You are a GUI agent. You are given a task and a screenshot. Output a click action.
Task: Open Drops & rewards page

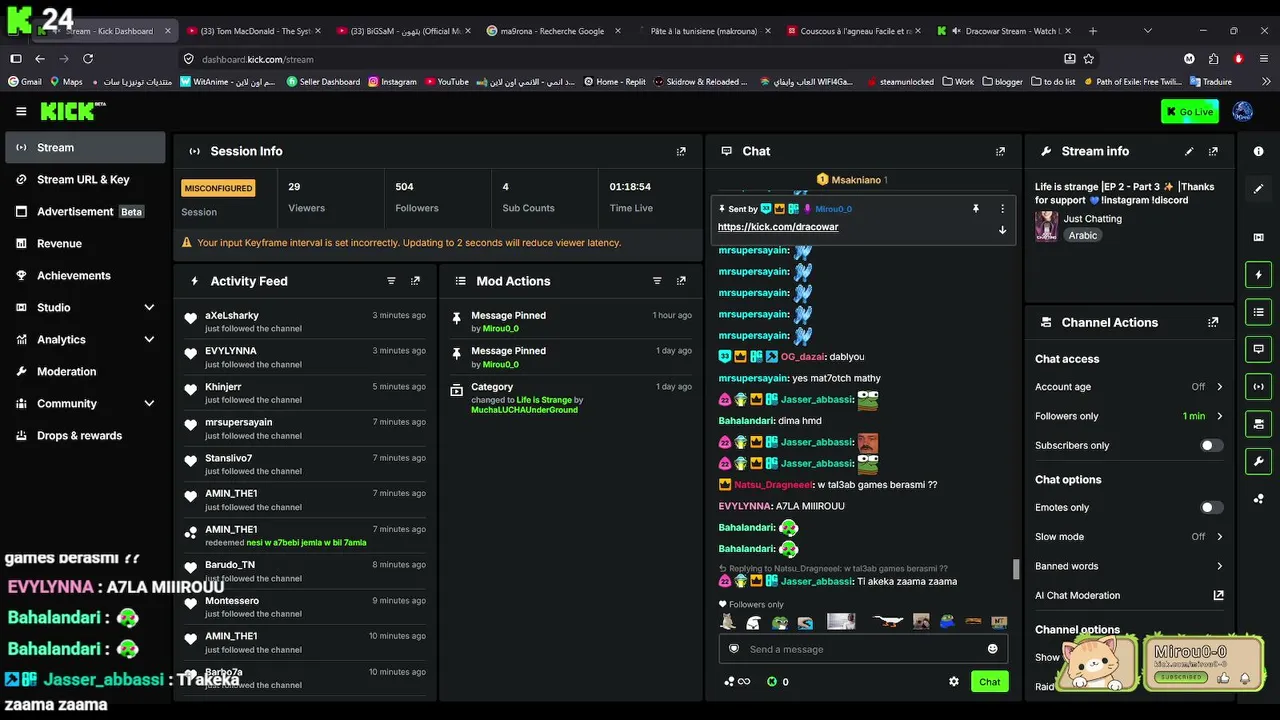click(x=83, y=436)
